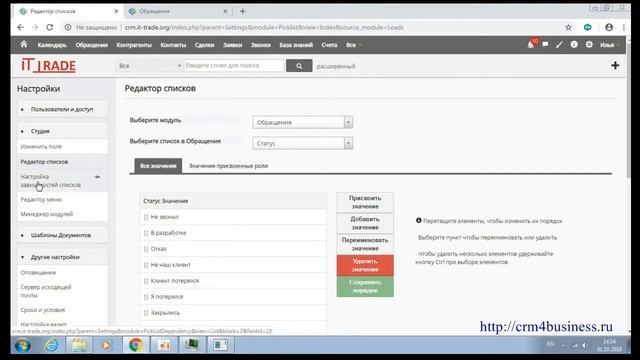This screenshot has width=640, height=360.
Task: Open media player from taskbar
Action: pyautogui.click(x=107, y=345)
